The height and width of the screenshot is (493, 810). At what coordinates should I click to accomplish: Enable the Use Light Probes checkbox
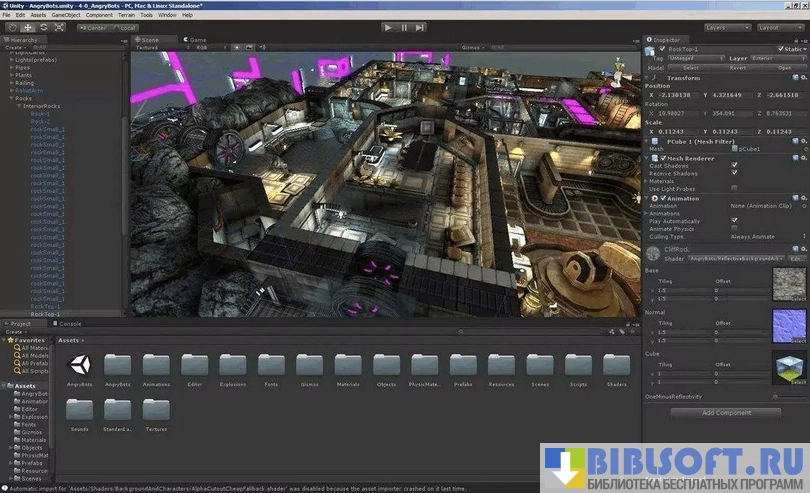734,188
